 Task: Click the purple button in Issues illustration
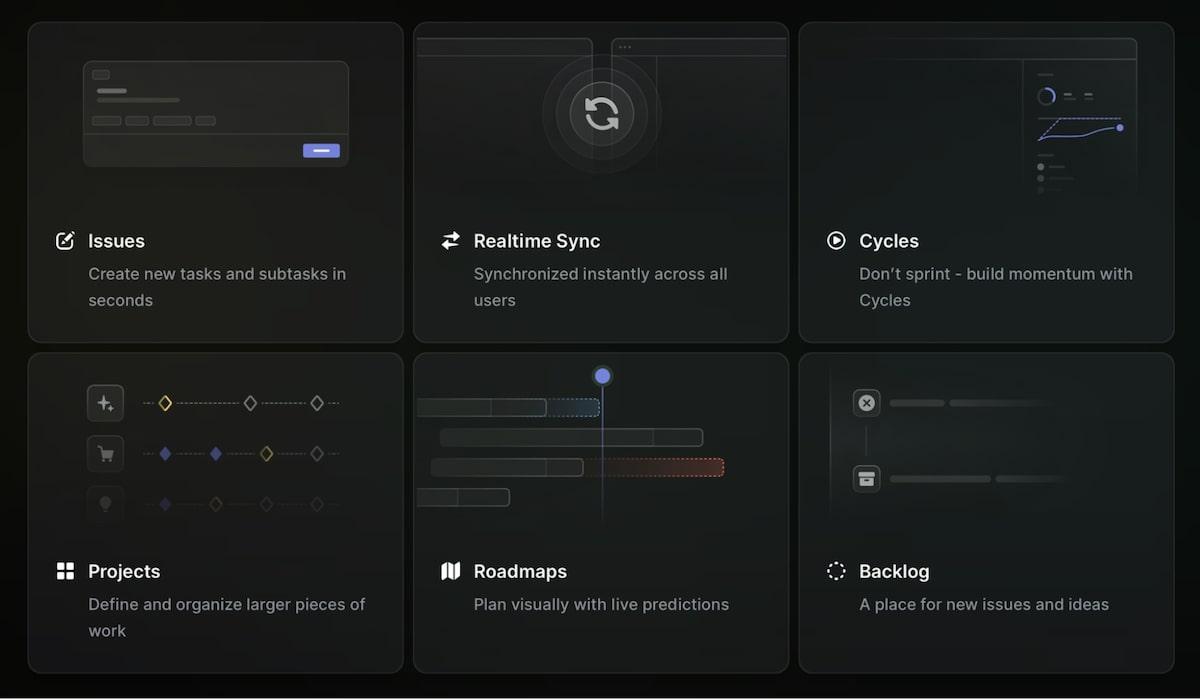[x=321, y=150]
